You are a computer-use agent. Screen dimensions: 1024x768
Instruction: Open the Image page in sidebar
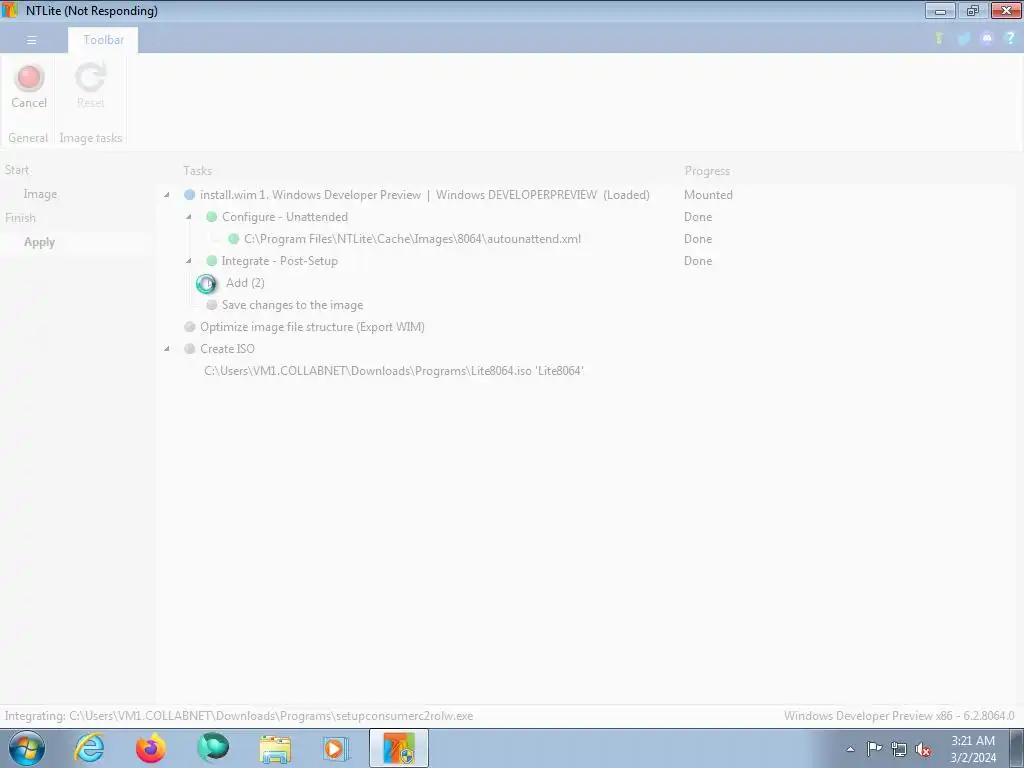[40, 194]
